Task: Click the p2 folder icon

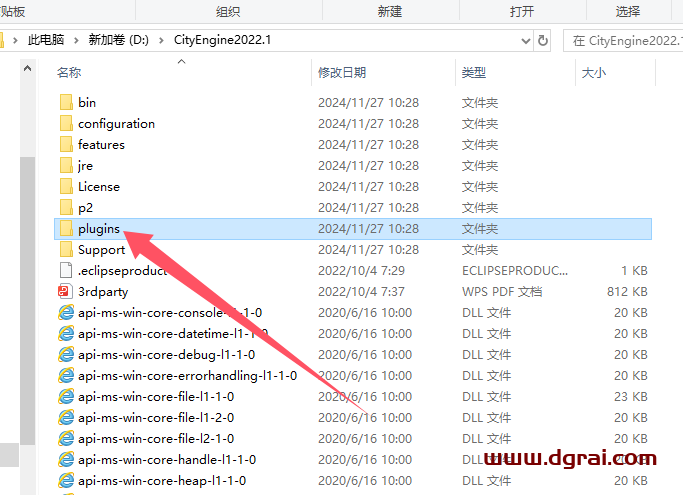Action: pyautogui.click(x=66, y=207)
